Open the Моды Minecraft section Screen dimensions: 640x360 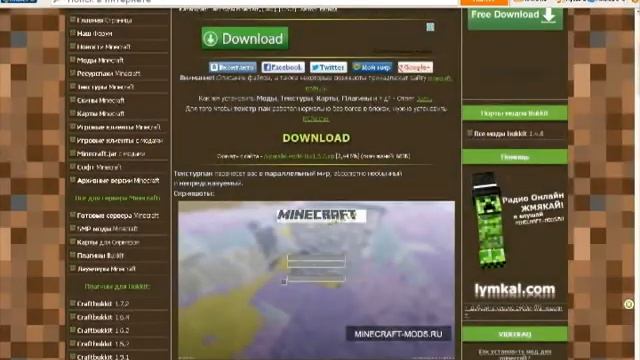pyautogui.click(x=100, y=60)
